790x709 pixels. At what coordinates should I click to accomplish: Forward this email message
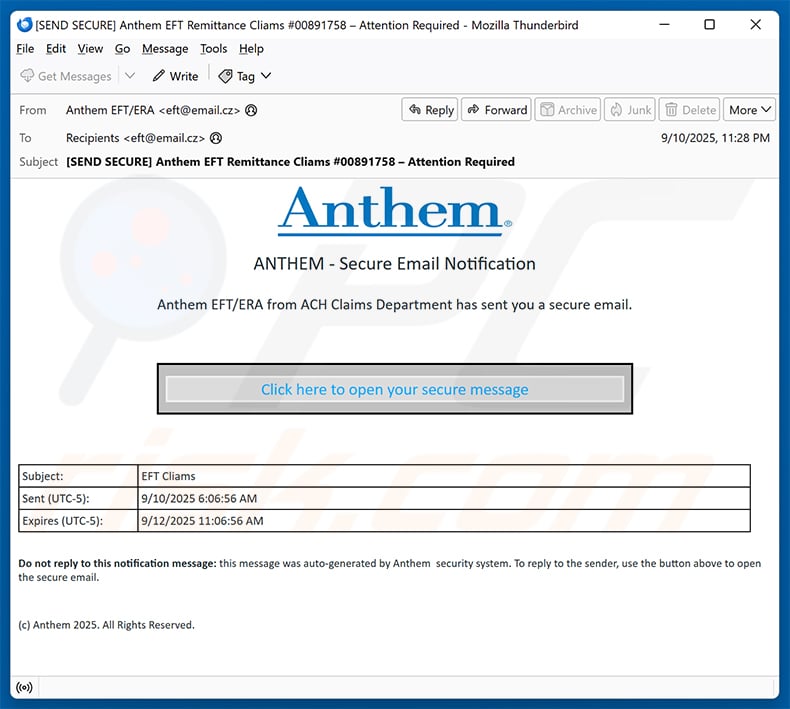coord(496,110)
